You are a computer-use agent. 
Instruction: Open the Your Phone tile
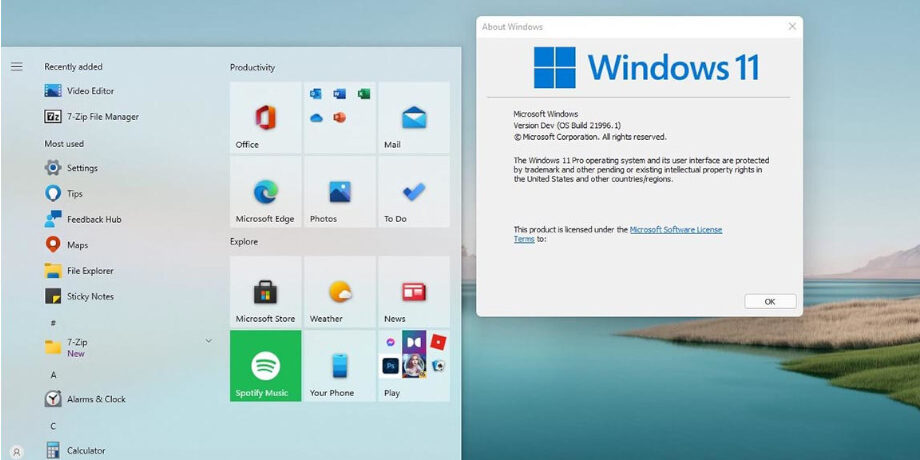tap(340, 366)
